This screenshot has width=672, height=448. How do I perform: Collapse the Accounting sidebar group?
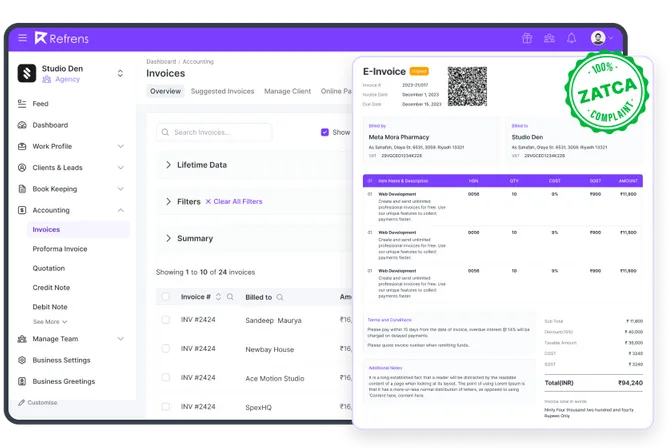(x=121, y=210)
